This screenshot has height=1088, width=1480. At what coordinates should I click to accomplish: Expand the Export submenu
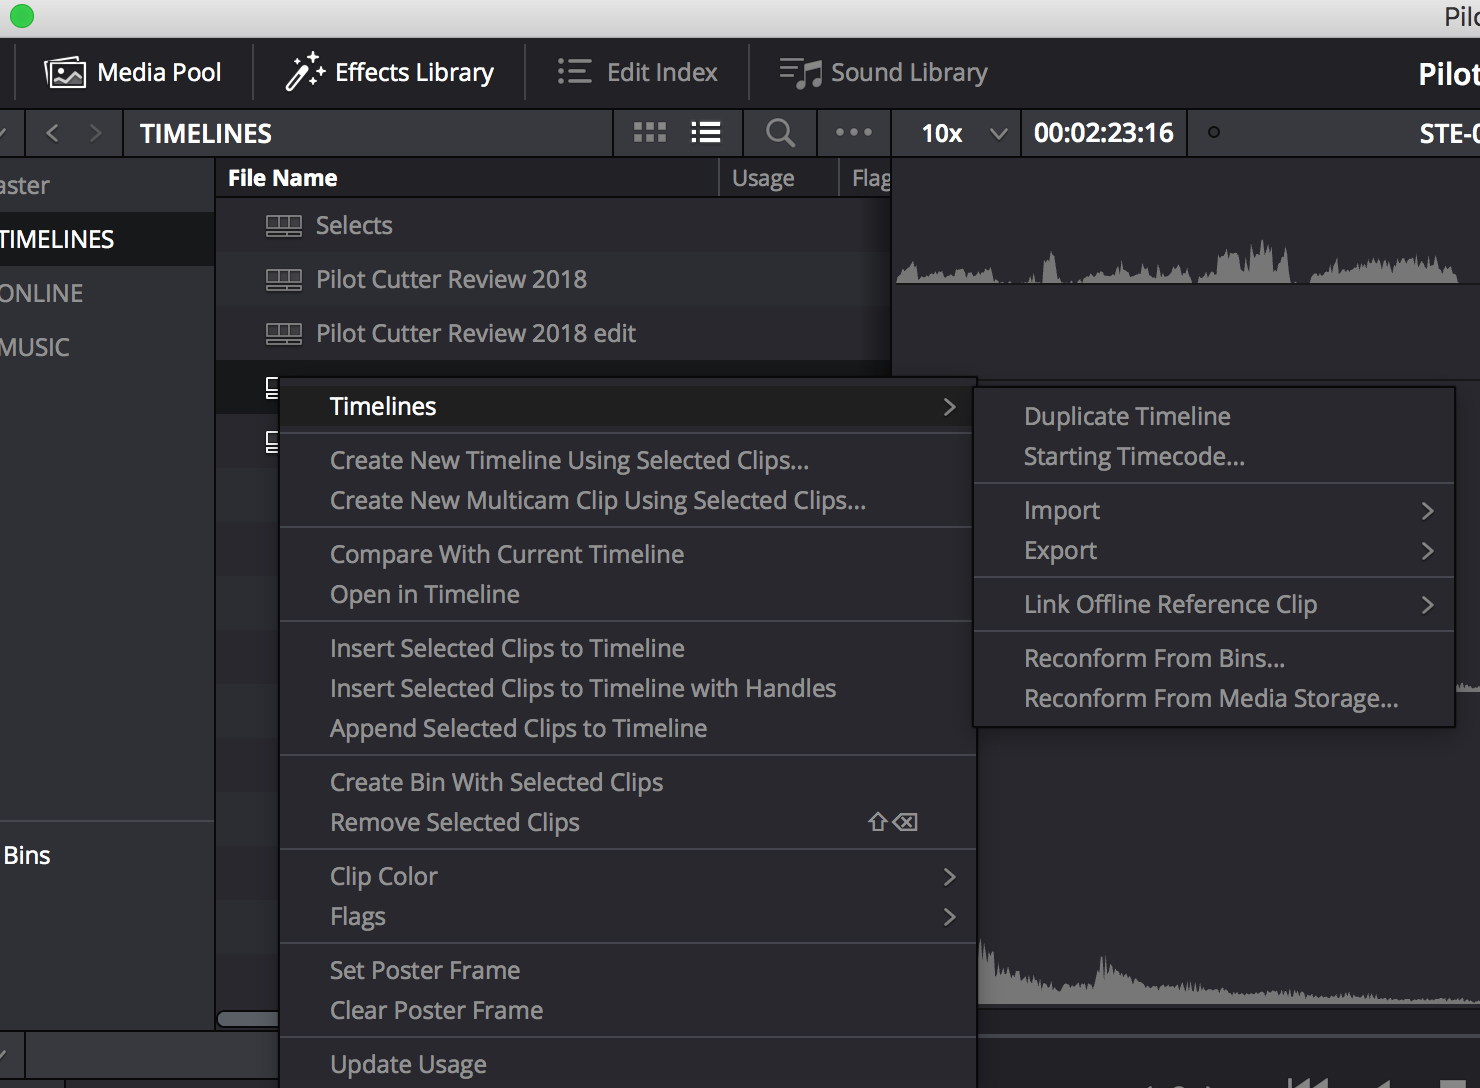[1214, 550]
